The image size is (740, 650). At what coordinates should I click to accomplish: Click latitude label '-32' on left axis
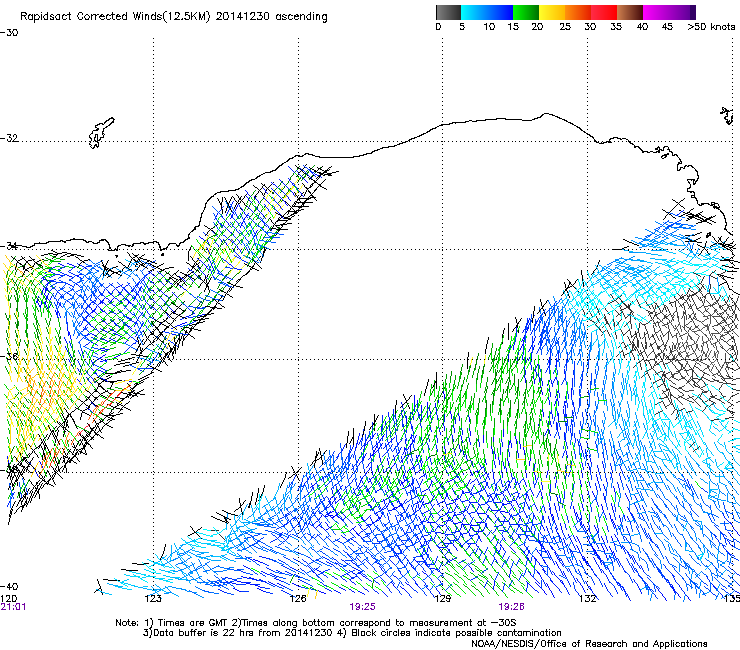pyautogui.click(x=9, y=138)
